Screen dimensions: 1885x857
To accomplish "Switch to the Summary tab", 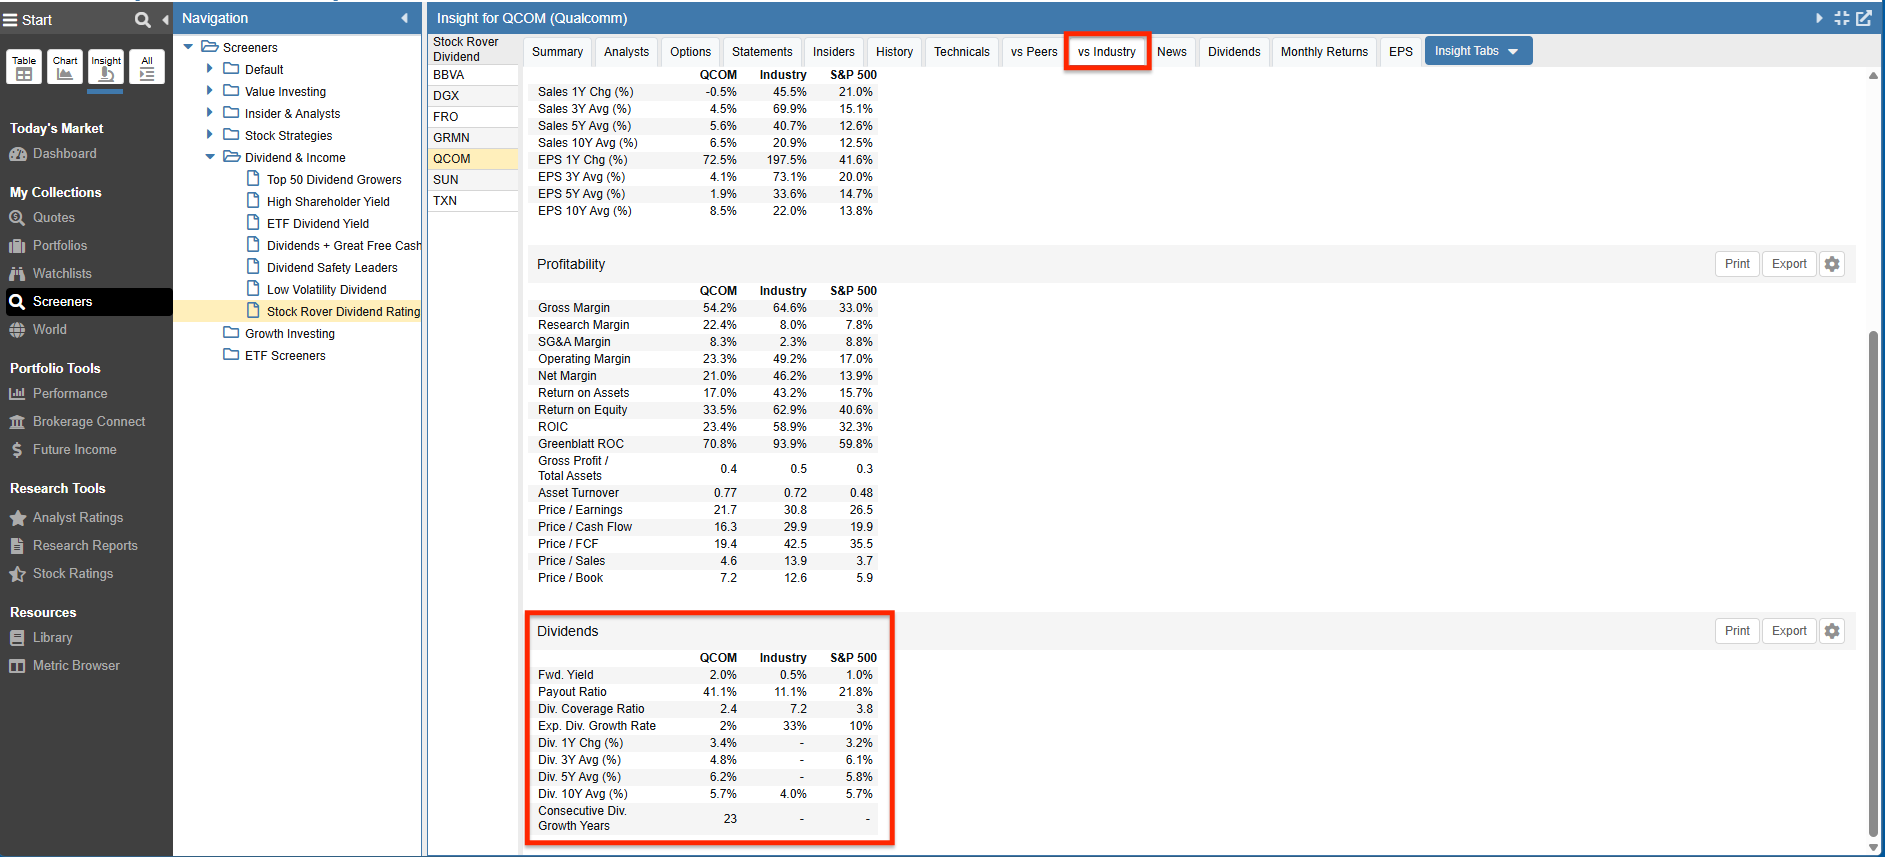I will tap(557, 52).
